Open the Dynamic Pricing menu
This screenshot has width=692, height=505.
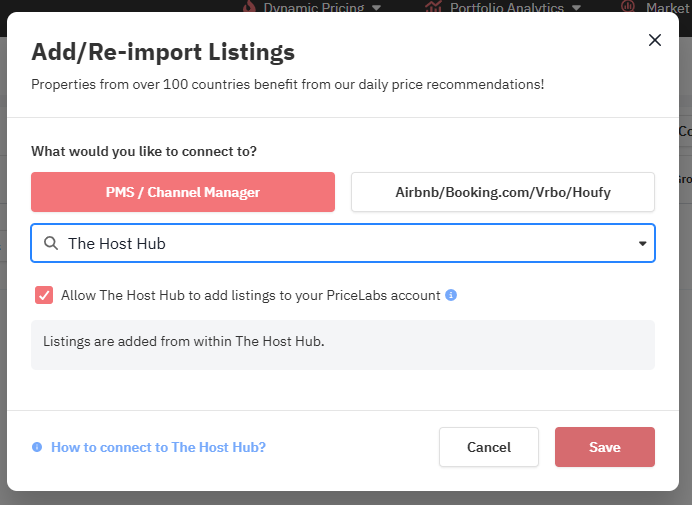click(x=310, y=7)
